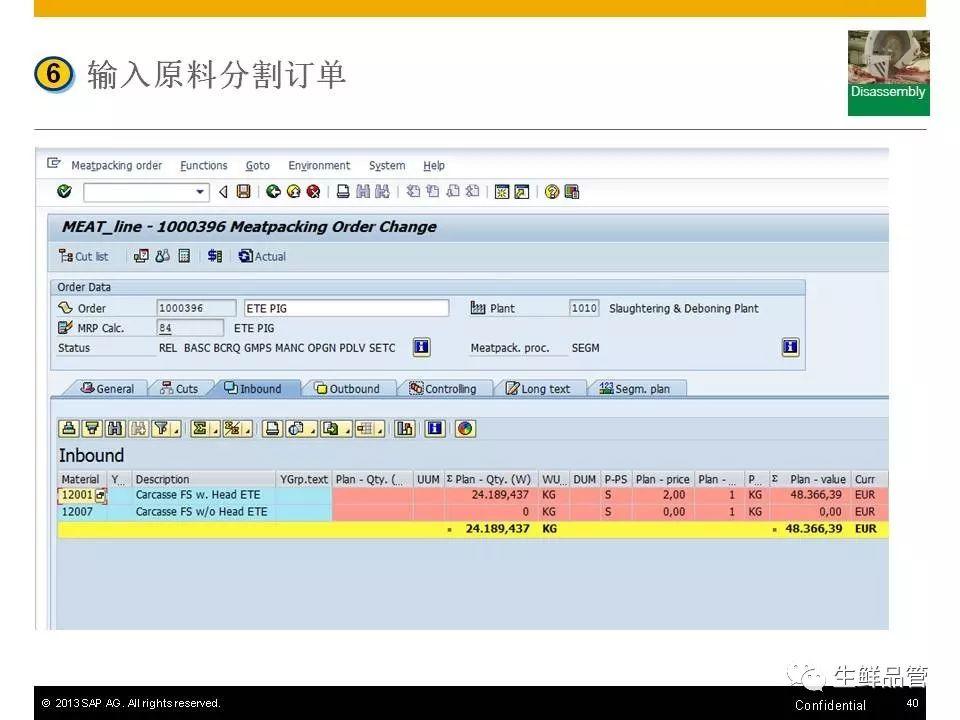
Task: Click the red Cancel icon
Action: point(313,192)
